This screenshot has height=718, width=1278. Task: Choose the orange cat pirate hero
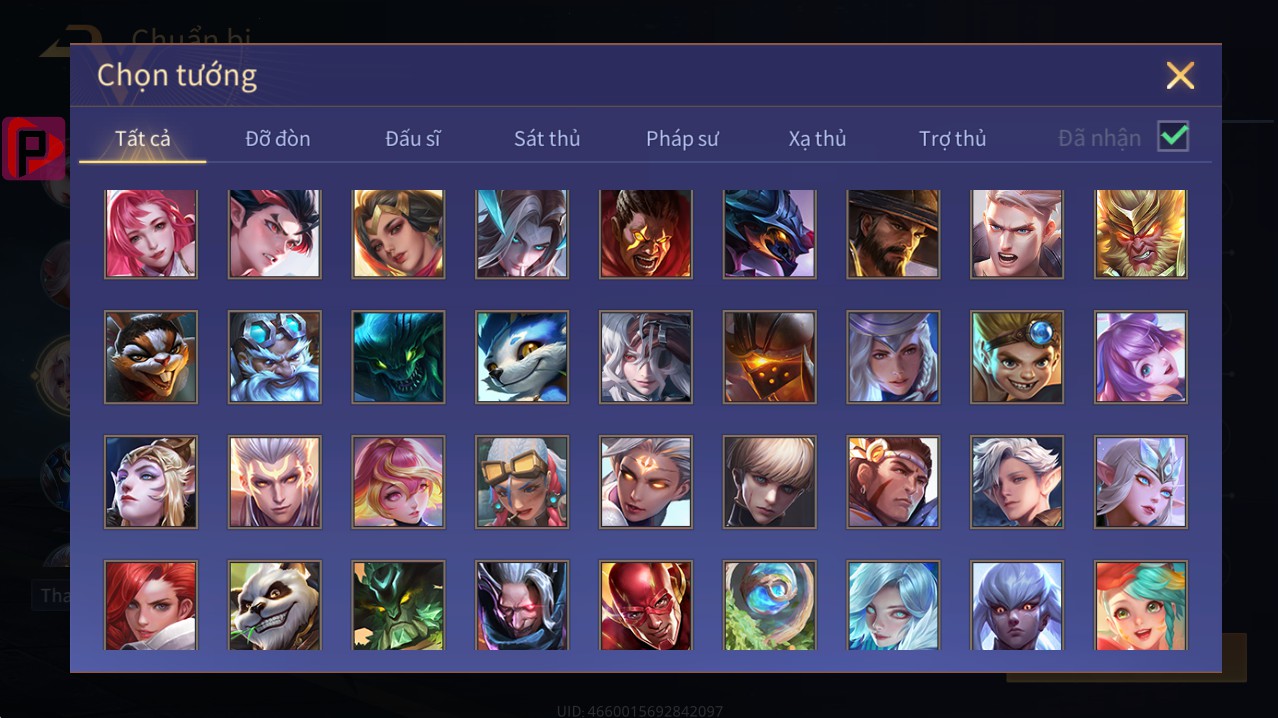[x=151, y=357]
